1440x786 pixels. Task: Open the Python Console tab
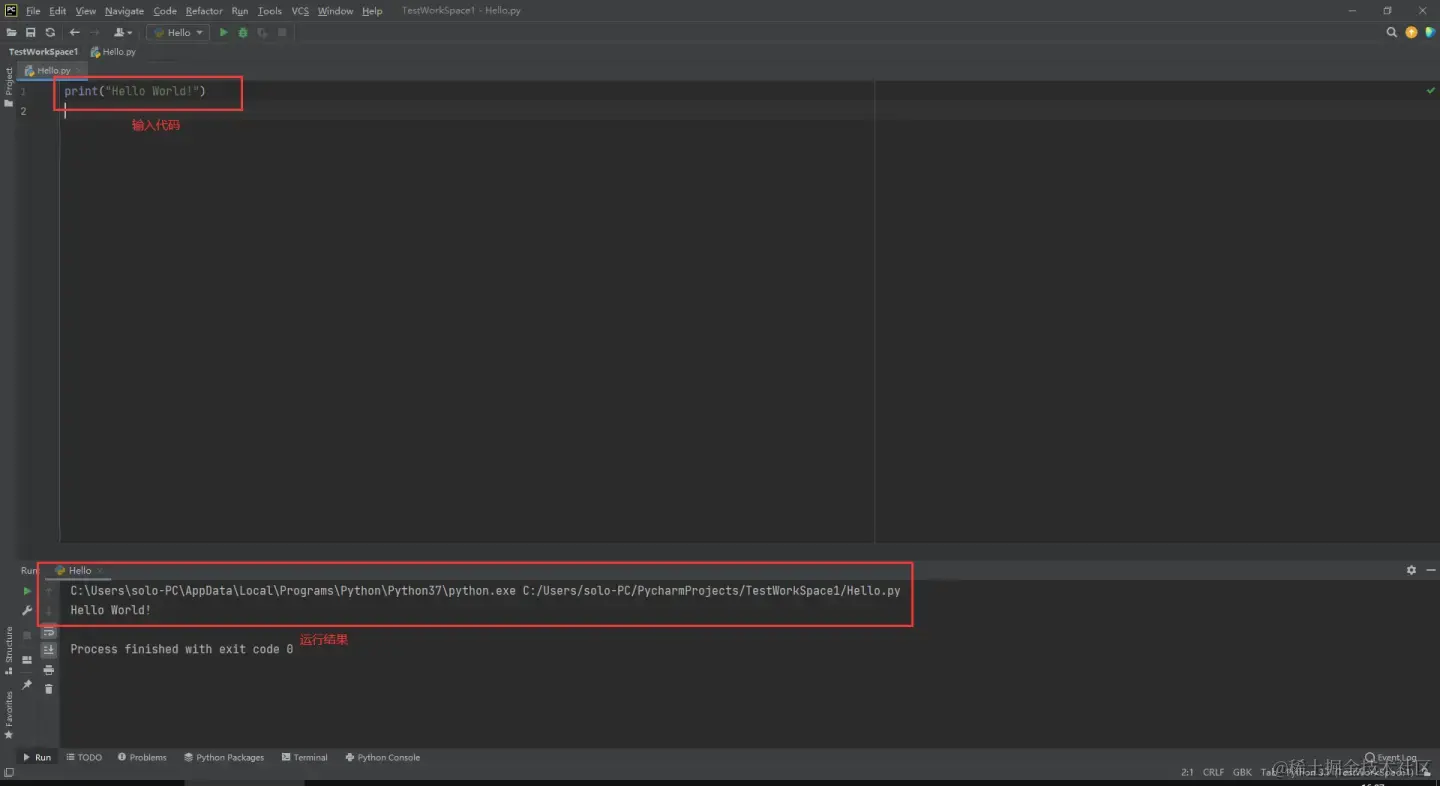[383, 757]
